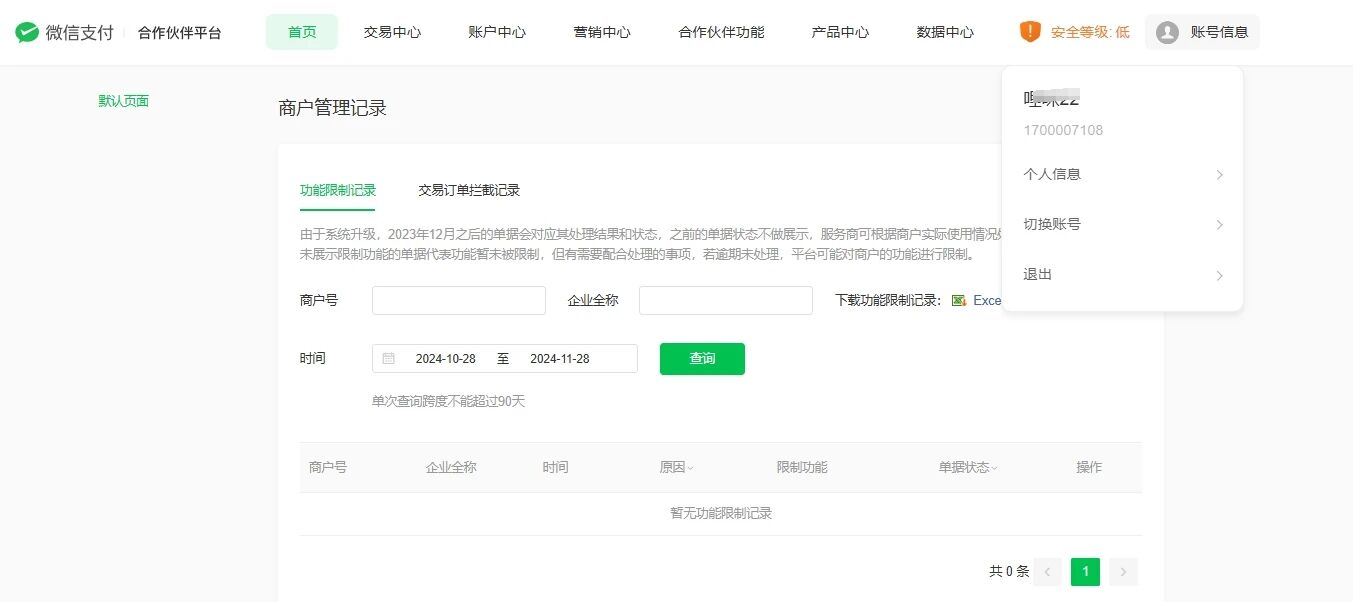The height and width of the screenshot is (602, 1353).
Task: Click the account ID 1700007108
Action: coord(1063,130)
